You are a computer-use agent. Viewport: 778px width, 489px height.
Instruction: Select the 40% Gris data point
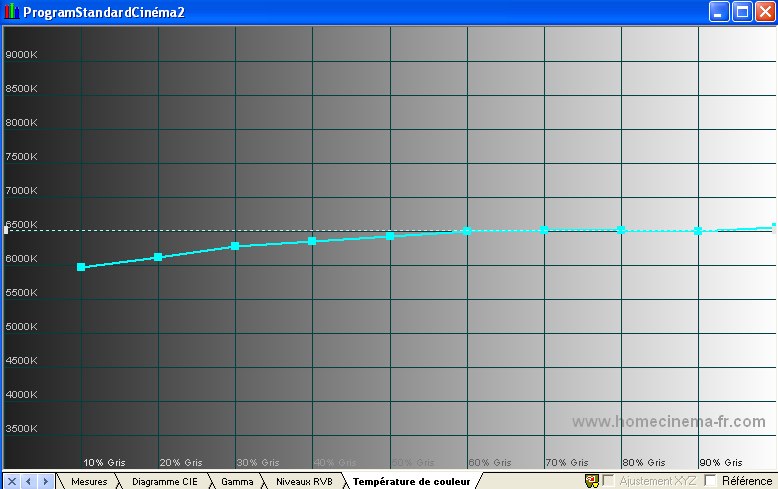pyautogui.click(x=312, y=241)
